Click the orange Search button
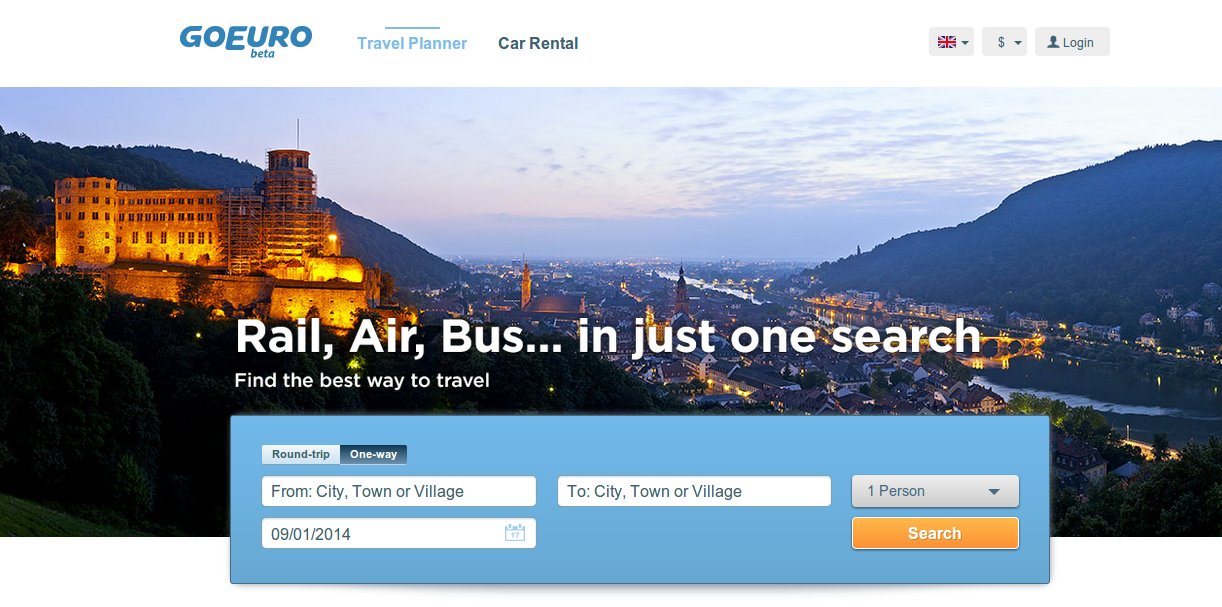 tap(935, 533)
